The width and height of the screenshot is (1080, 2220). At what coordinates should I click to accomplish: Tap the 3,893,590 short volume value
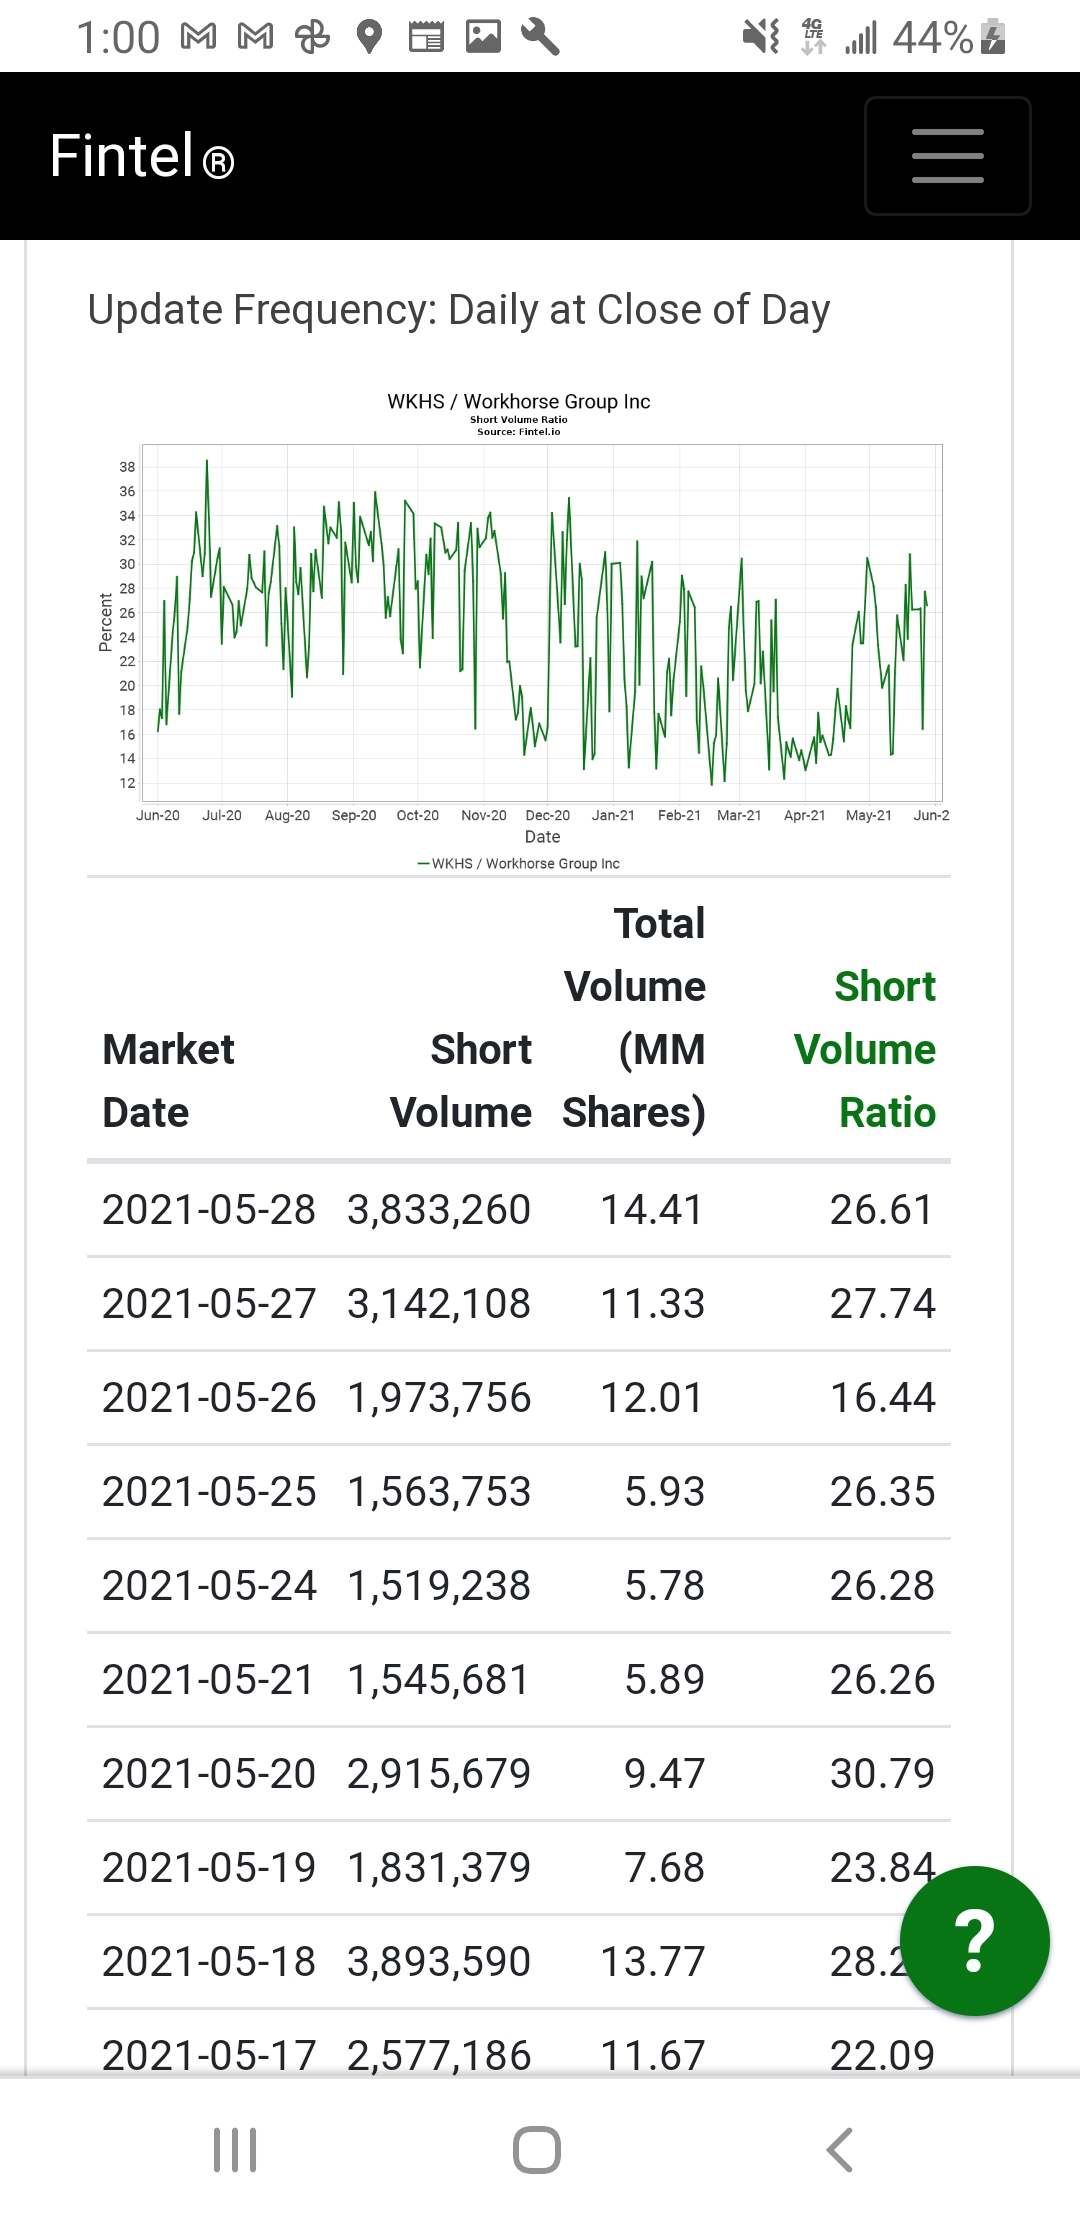pyautogui.click(x=438, y=1962)
